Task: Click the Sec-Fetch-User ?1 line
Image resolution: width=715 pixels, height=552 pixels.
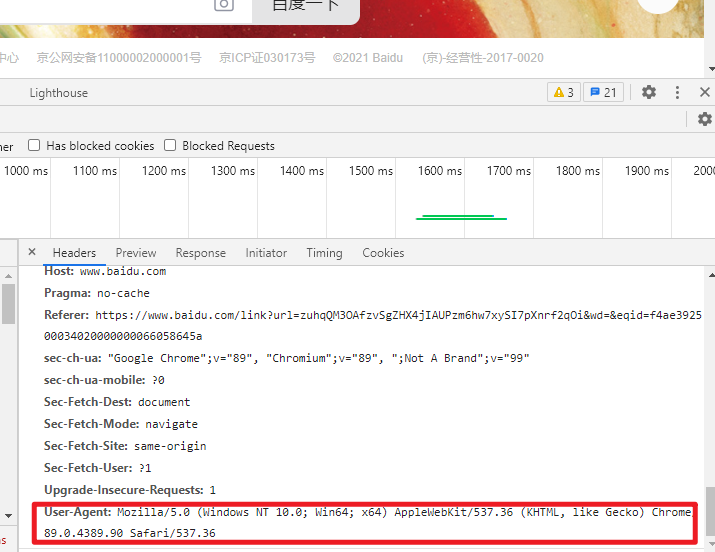Action: [x=98, y=468]
